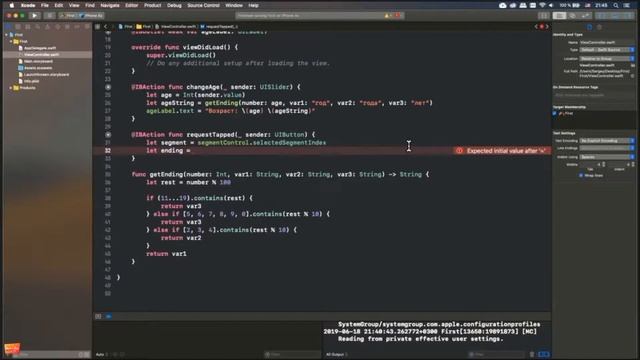Run the project with the Play button

coord(35,16)
